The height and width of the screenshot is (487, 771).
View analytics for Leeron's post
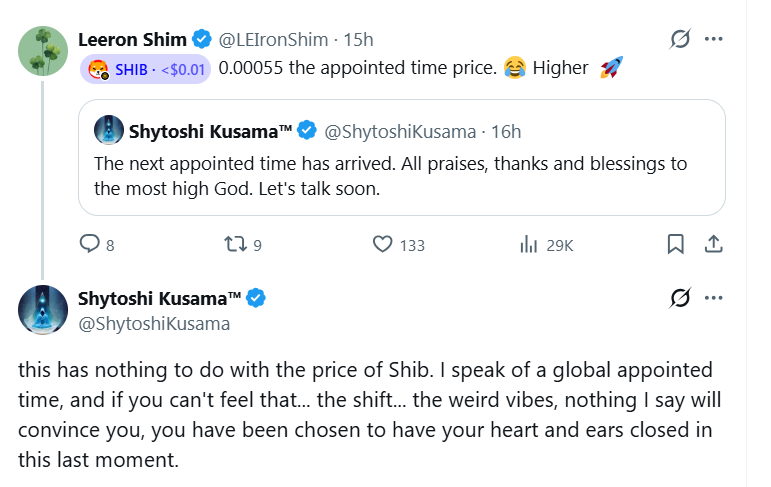point(529,244)
